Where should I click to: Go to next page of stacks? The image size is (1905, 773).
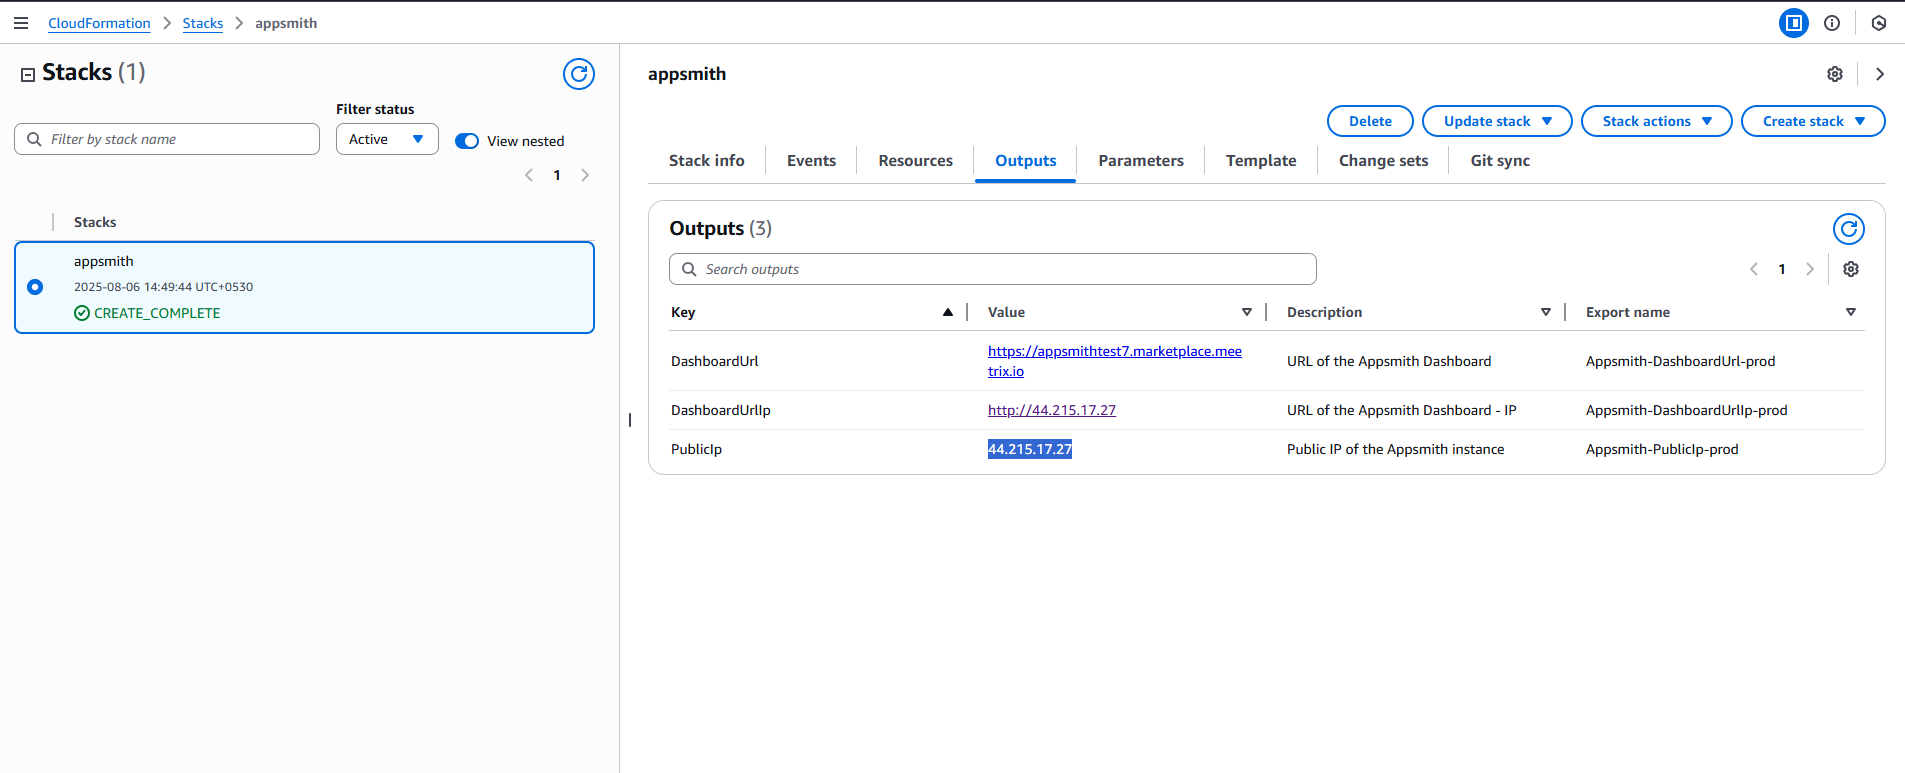point(585,175)
